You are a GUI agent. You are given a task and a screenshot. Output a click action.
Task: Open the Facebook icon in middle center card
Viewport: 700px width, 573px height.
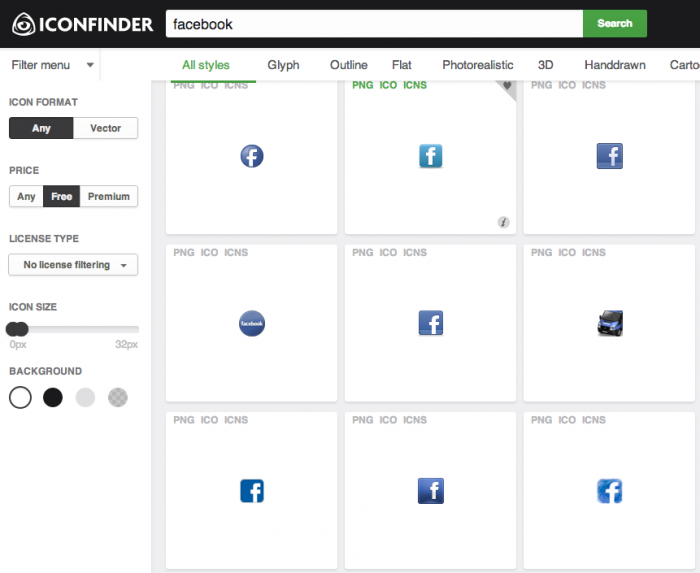coord(430,323)
